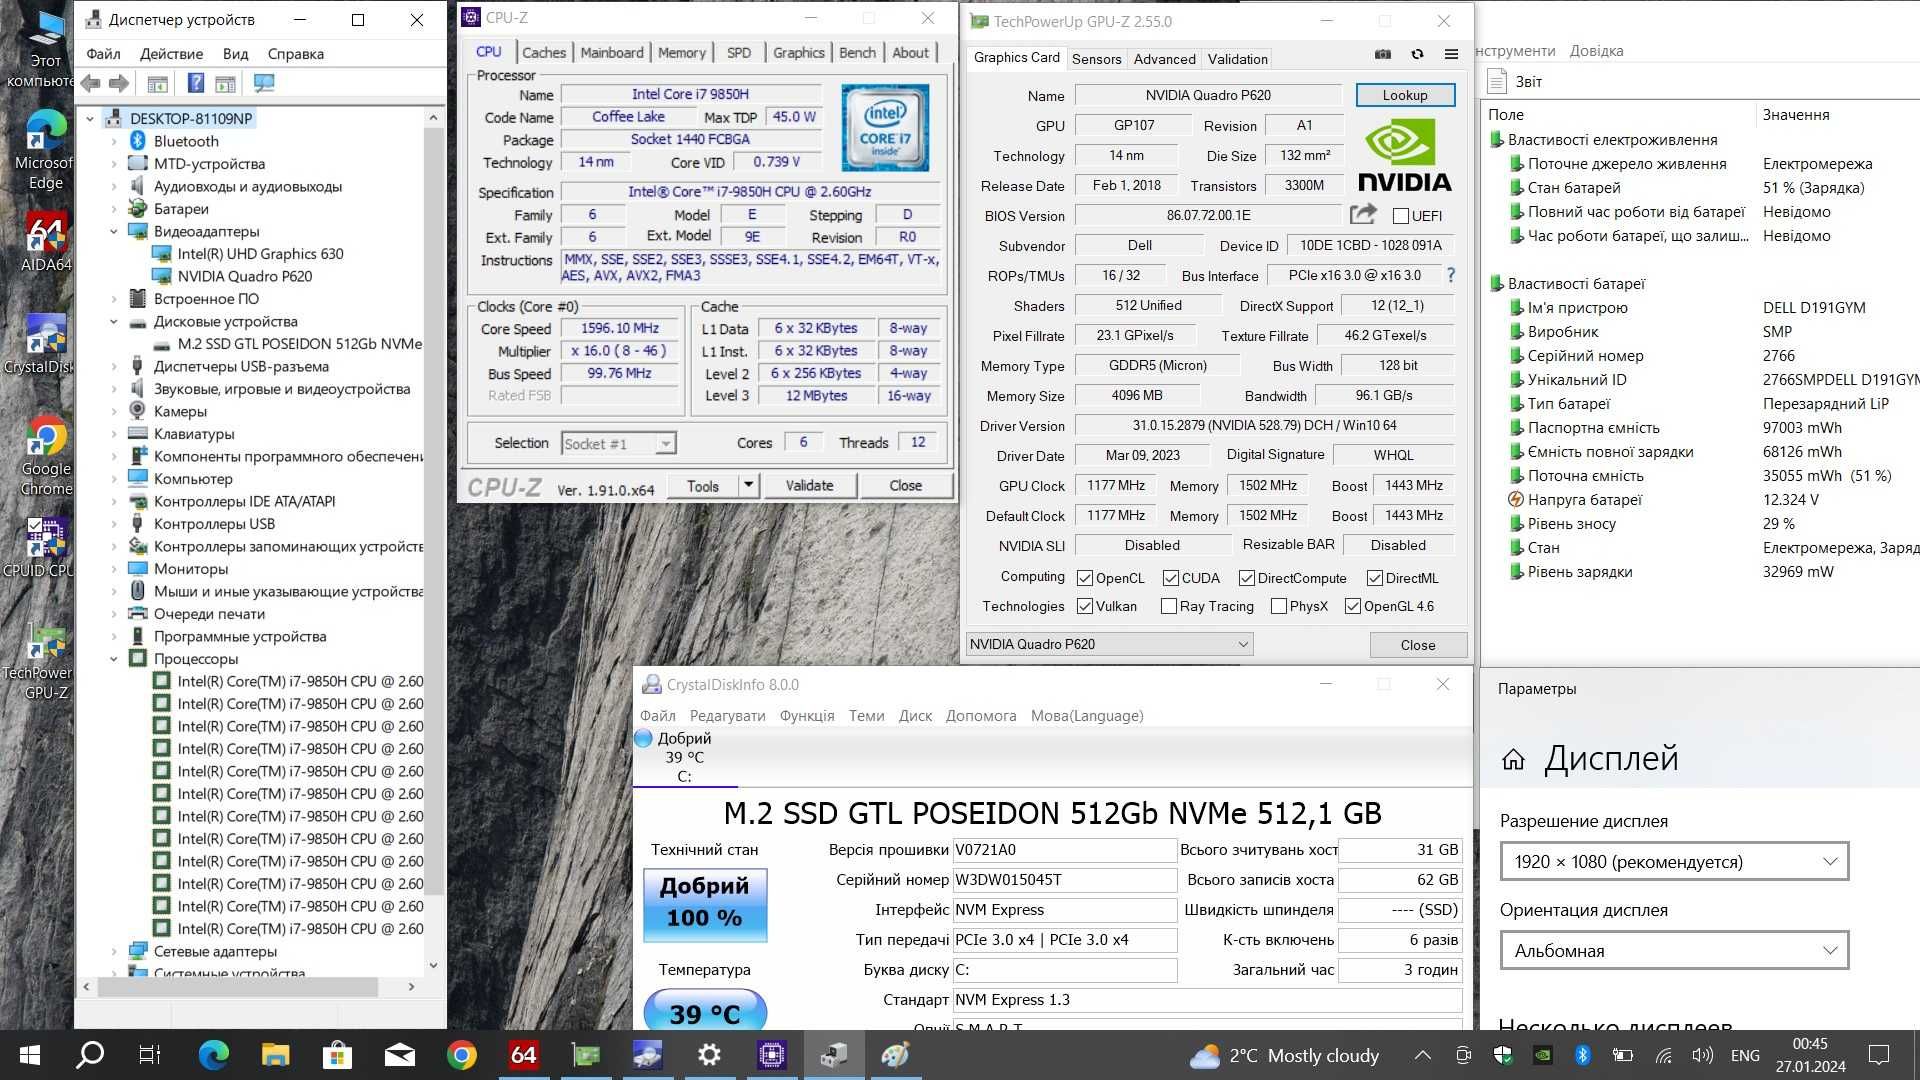Click AIDA64 icon in the taskbar
The height and width of the screenshot is (1080, 1920).
523,1054
